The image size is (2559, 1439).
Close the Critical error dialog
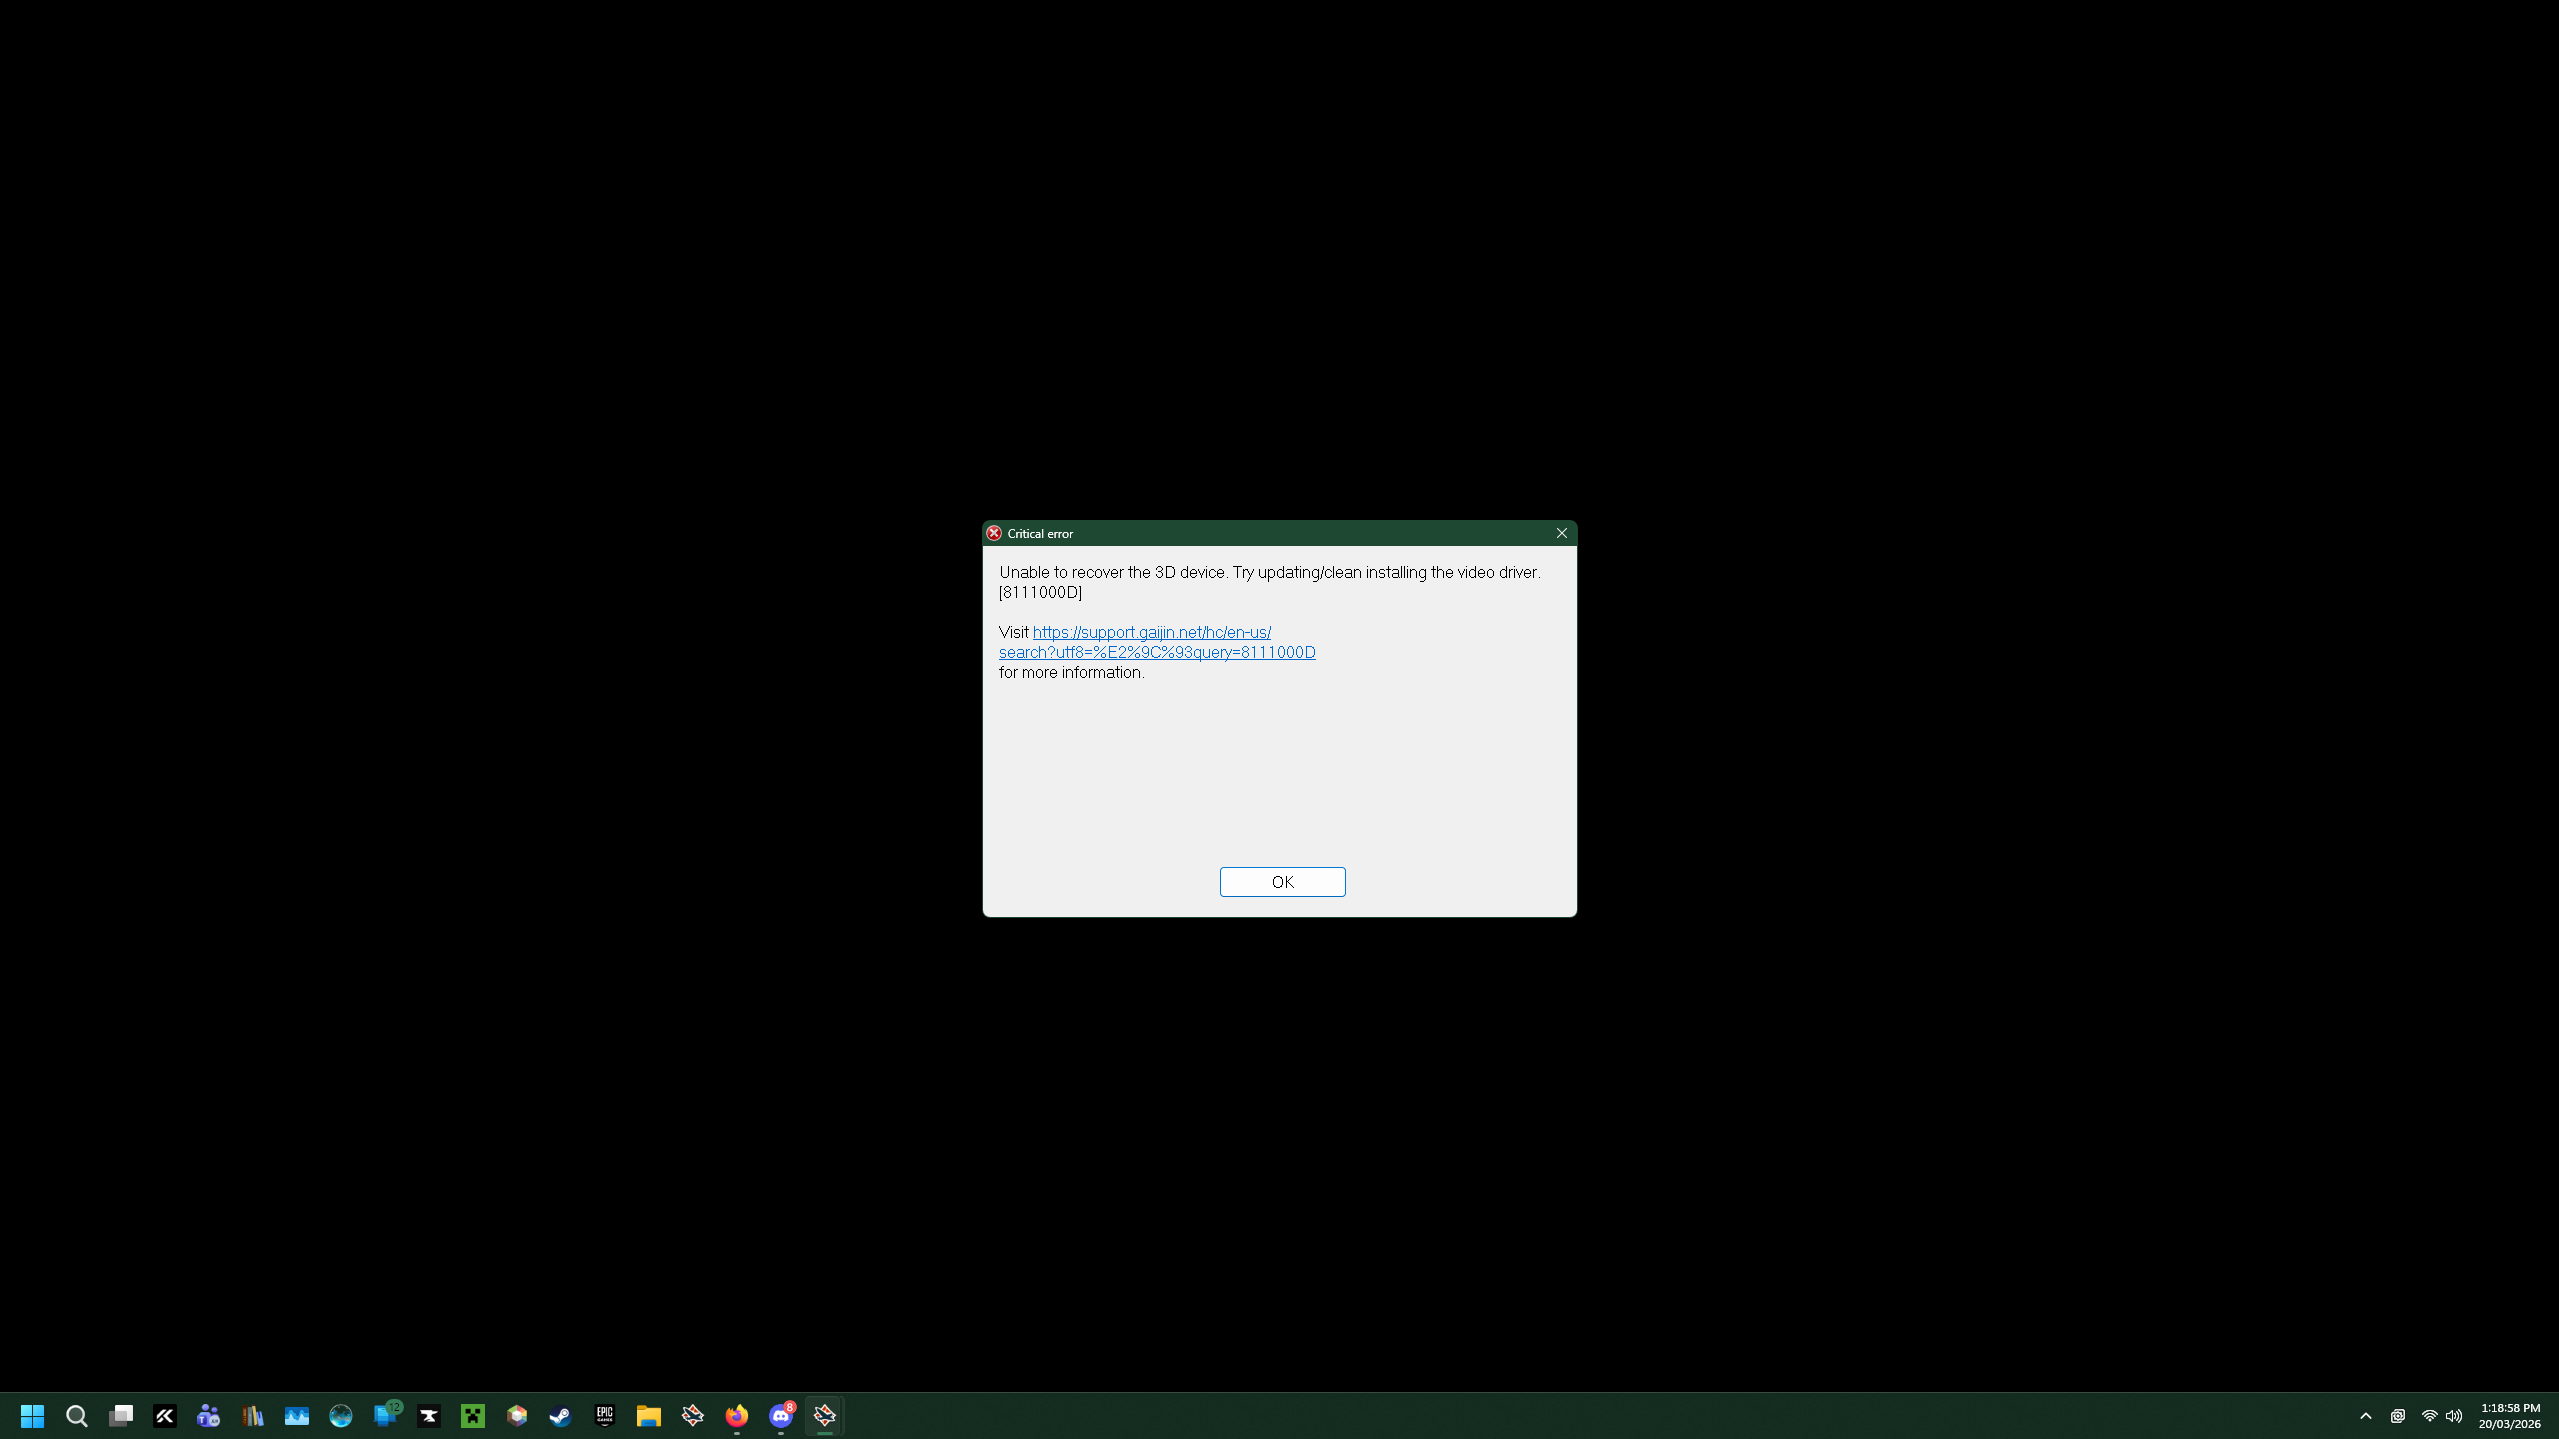point(1561,533)
